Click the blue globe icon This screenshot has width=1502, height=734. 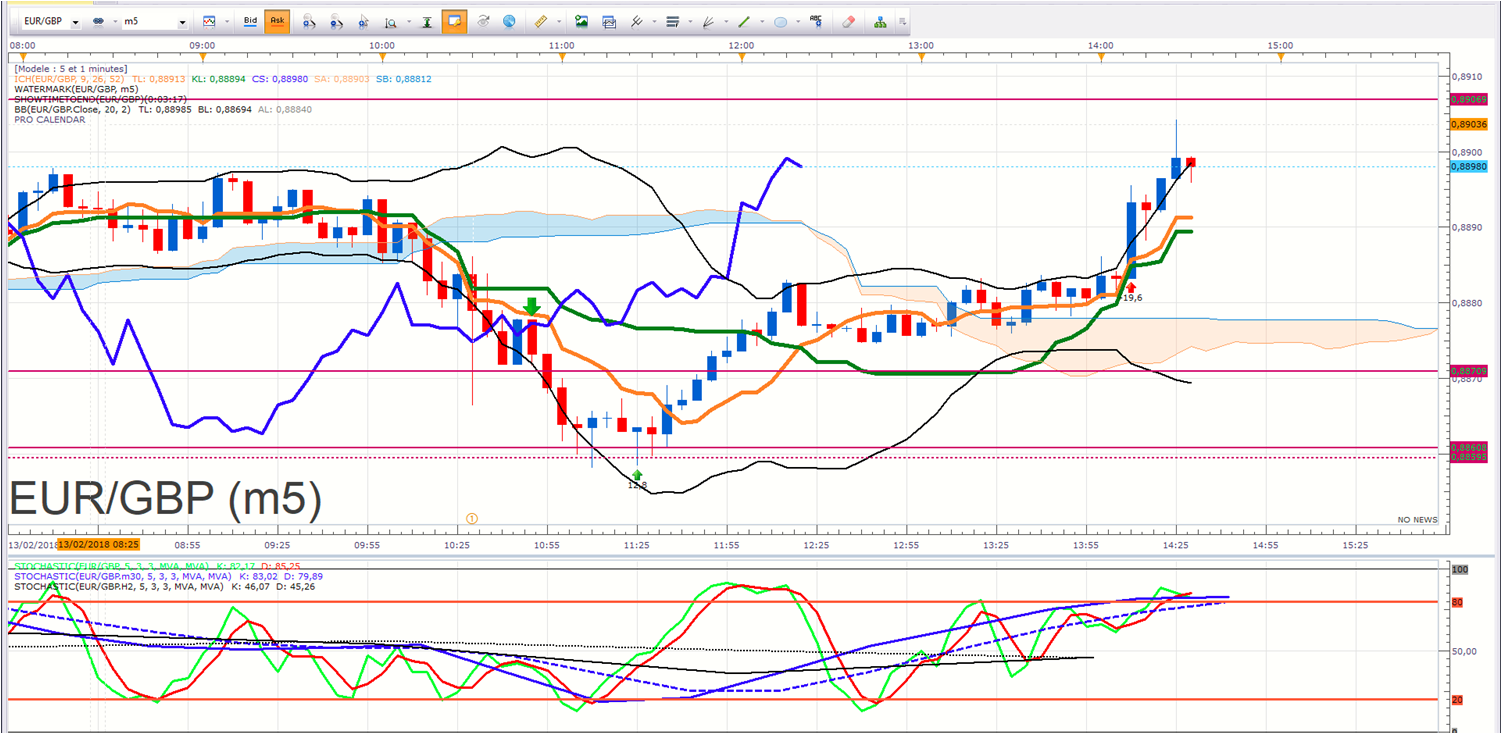pos(509,21)
